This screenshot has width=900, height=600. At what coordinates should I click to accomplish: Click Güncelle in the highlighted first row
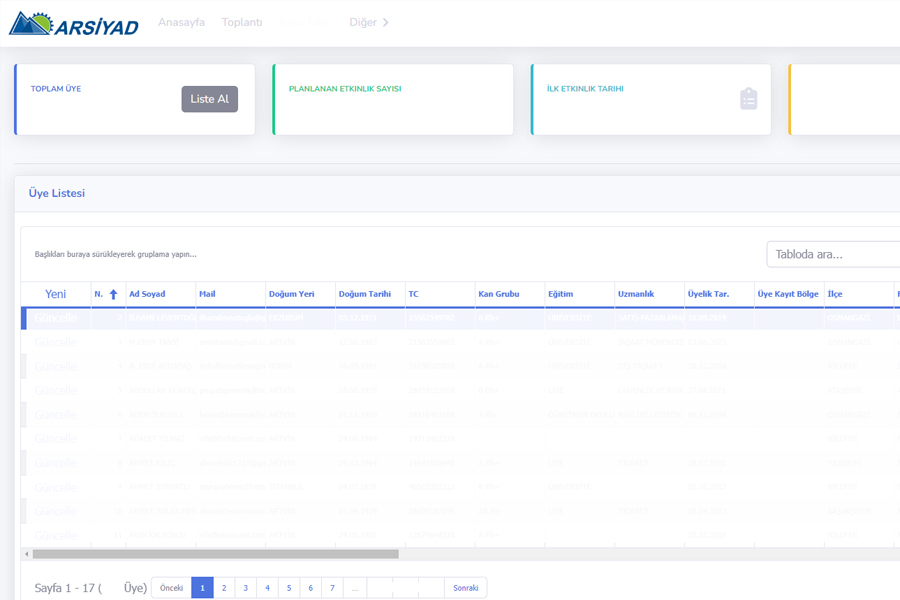click(55, 319)
